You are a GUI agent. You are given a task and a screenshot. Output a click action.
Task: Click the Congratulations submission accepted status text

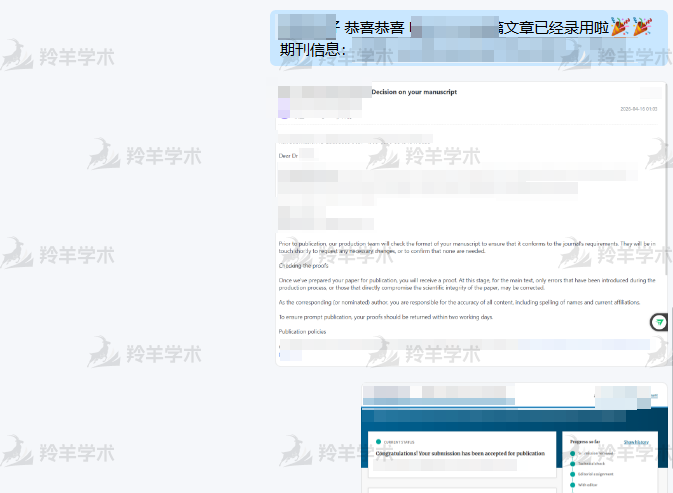tap(459, 453)
